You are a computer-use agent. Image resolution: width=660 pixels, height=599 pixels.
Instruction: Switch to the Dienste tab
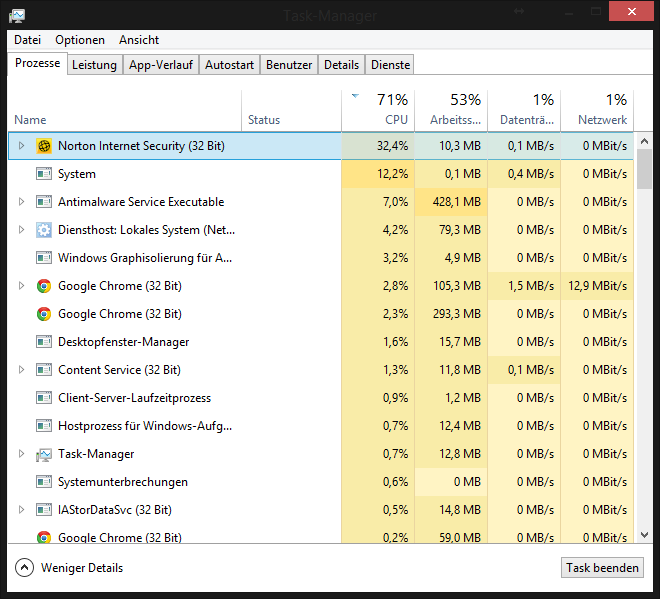point(390,65)
